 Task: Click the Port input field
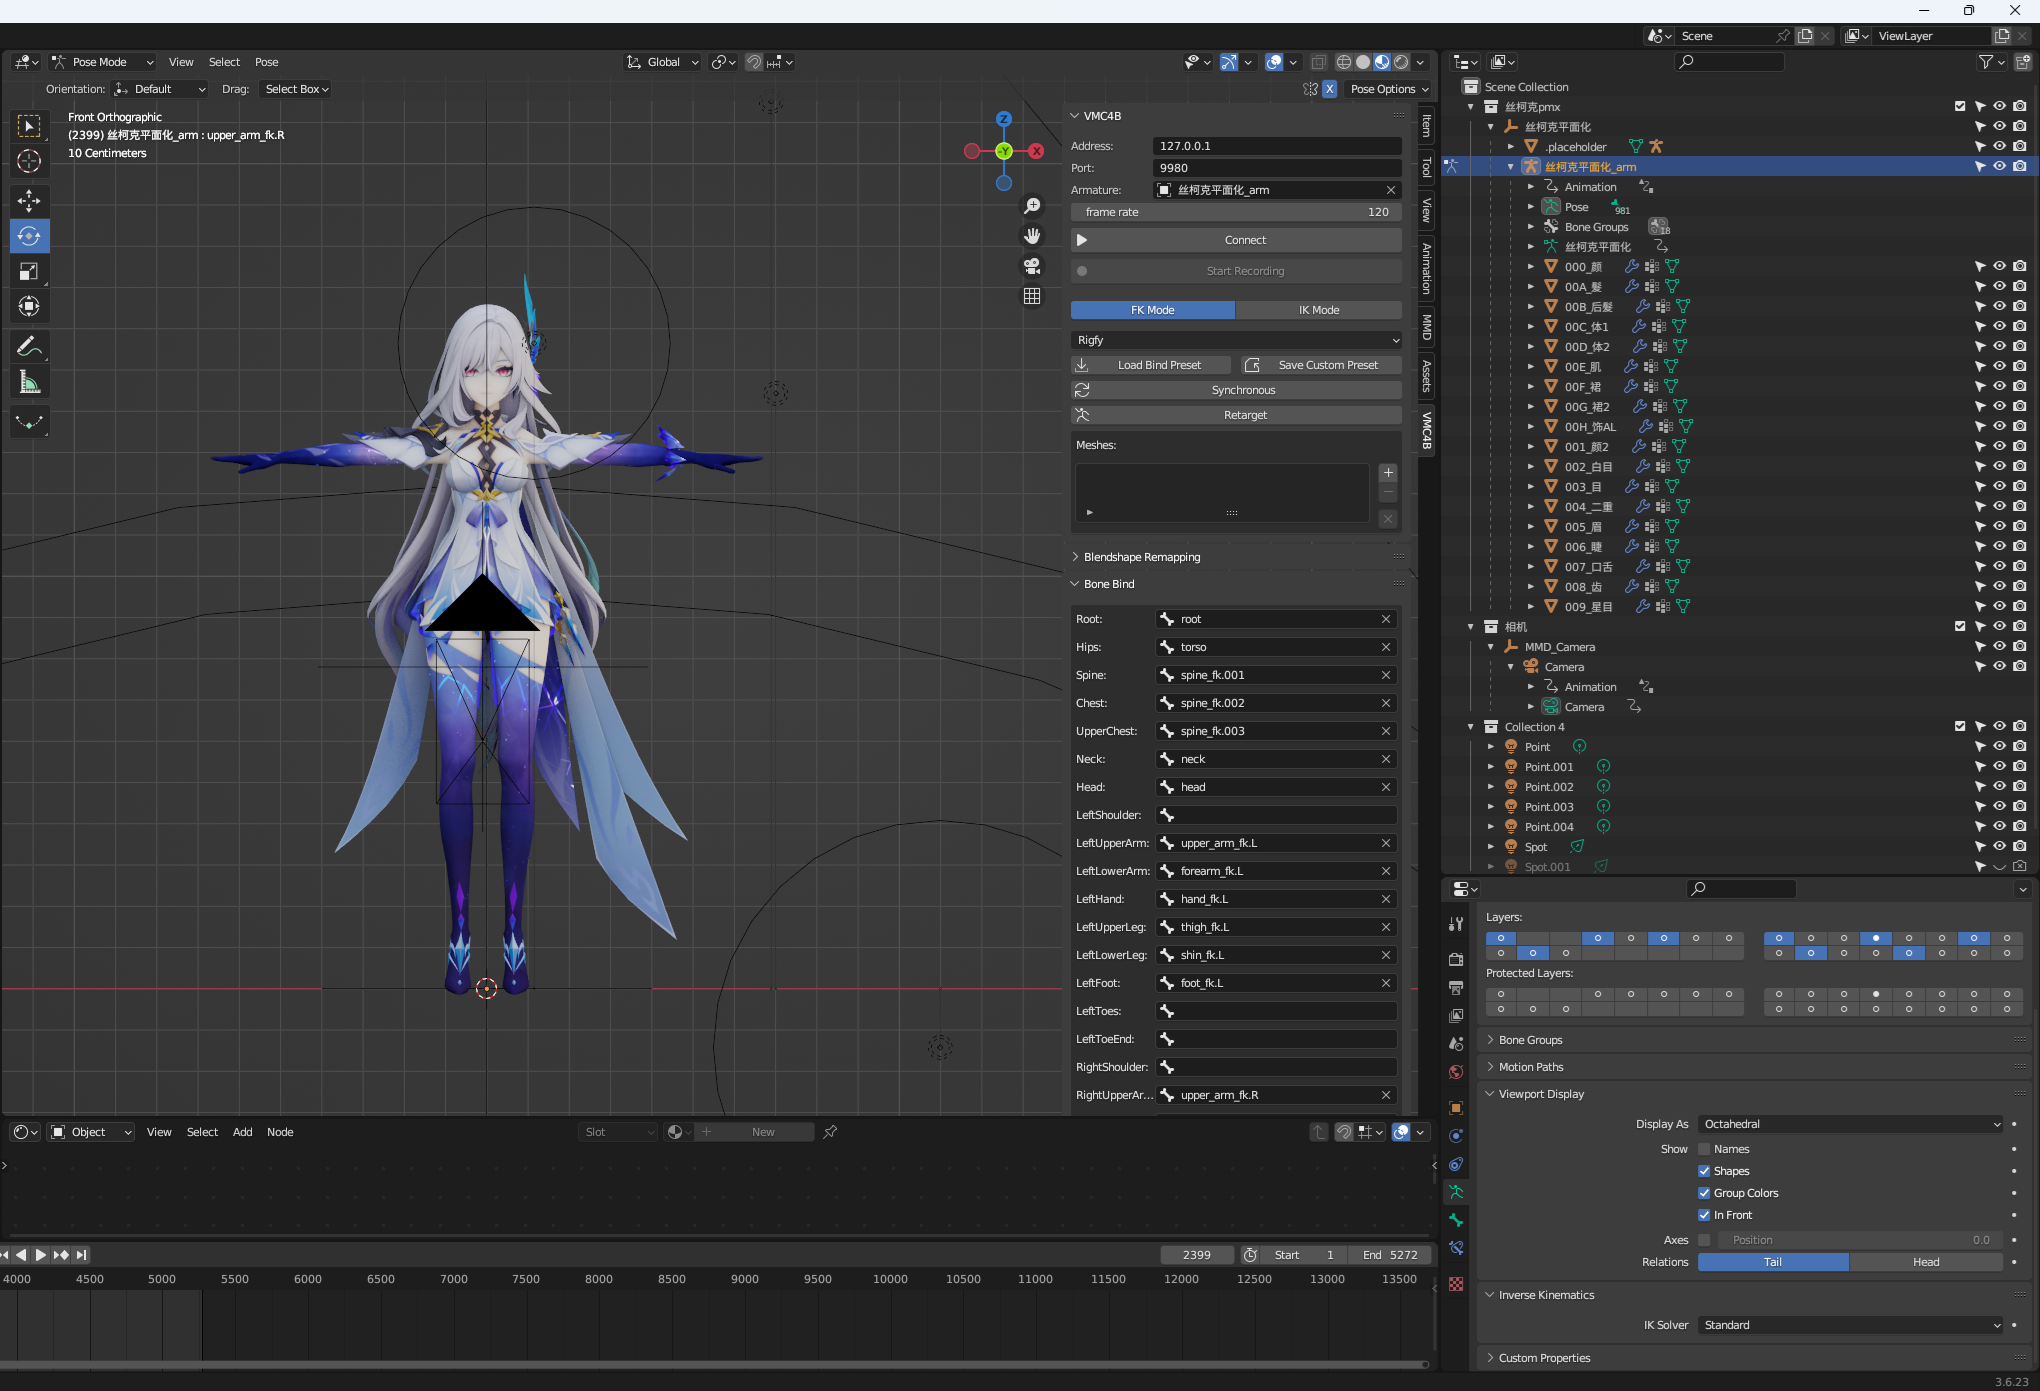pos(1276,168)
